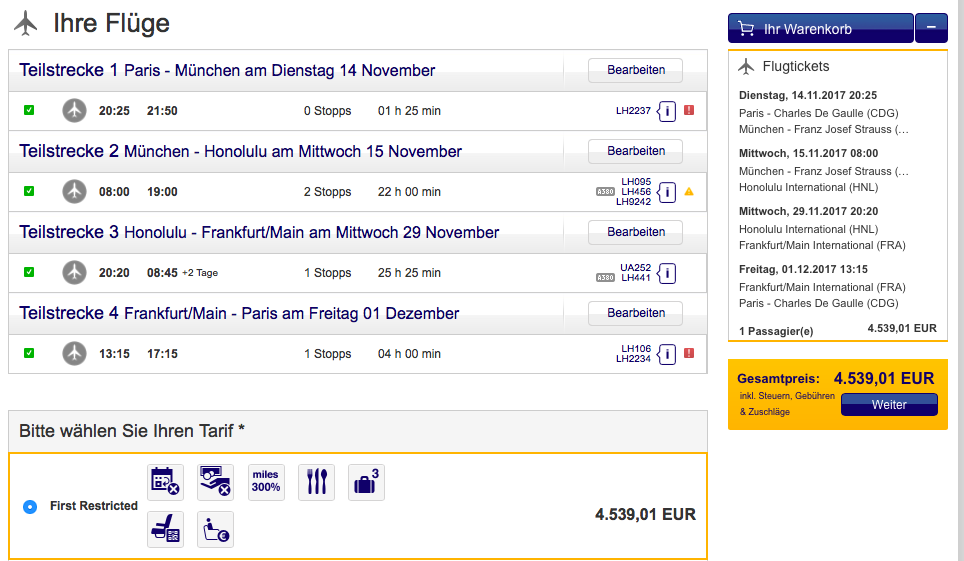Image resolution: width=964 pixels, height=561 pixels.
Task: Click yellow warning triangle on Teilstrecke 2
Action: (689, 191)
